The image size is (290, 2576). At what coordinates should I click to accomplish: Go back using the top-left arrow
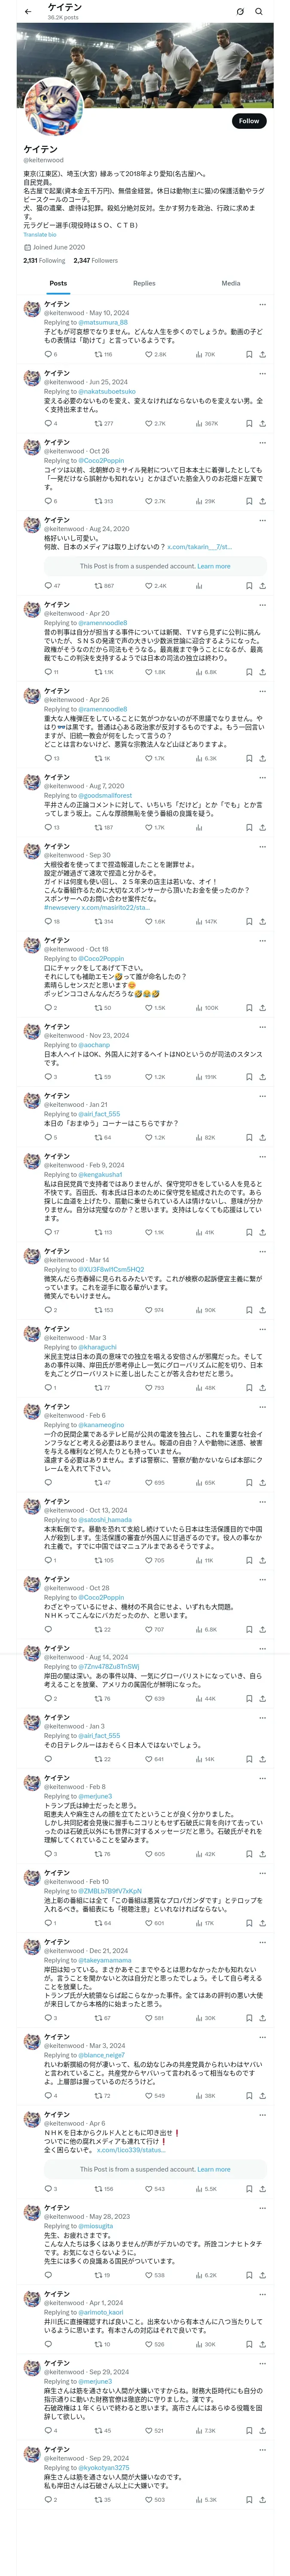click(x=27, y=12)
